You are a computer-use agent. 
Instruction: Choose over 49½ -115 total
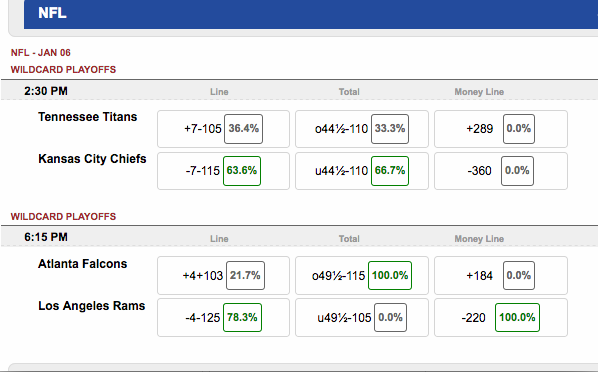pos(362,275)
